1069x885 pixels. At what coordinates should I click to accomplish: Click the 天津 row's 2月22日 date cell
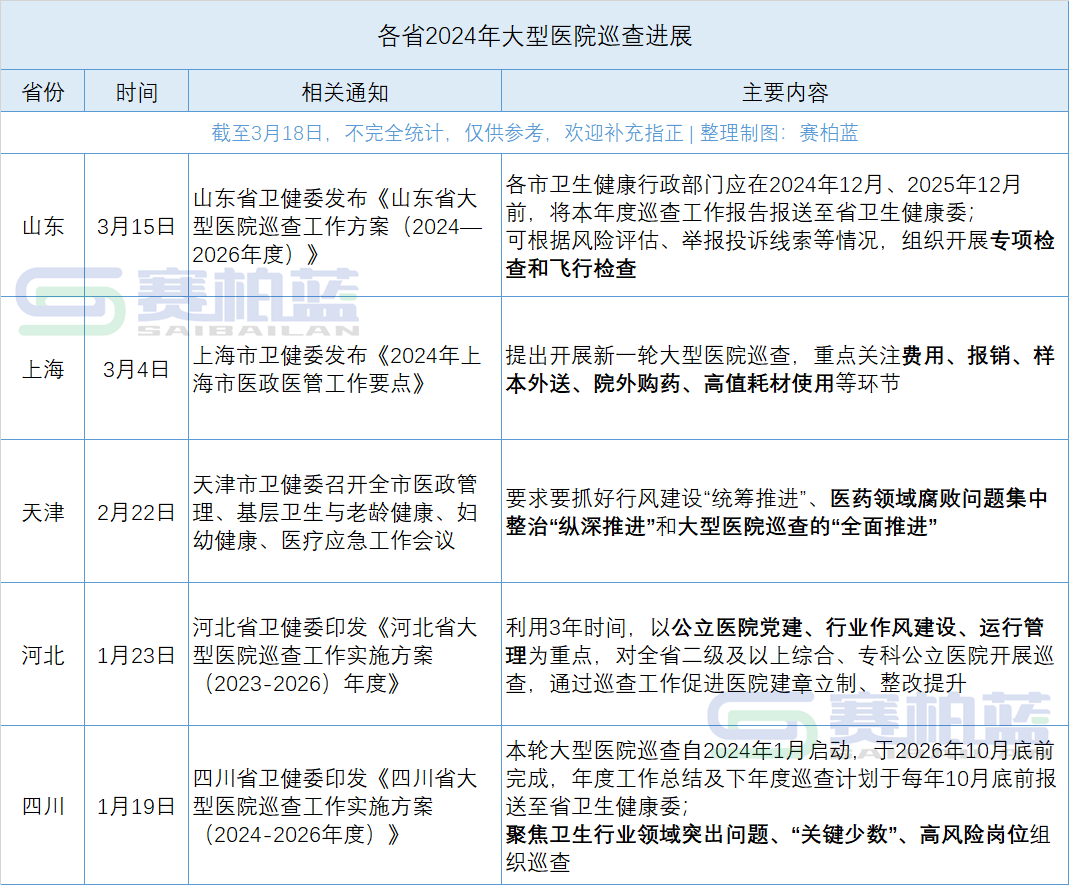tap(135, 513)
